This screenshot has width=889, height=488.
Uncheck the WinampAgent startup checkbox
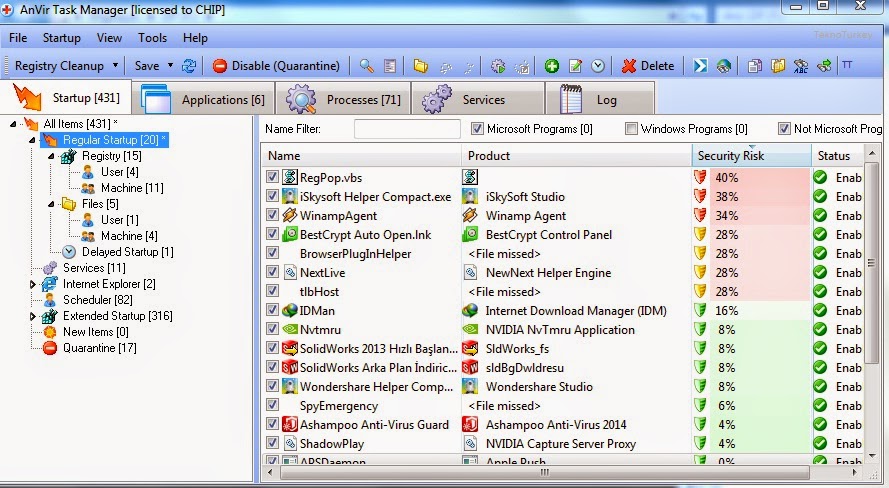click(x=272, y=215)
